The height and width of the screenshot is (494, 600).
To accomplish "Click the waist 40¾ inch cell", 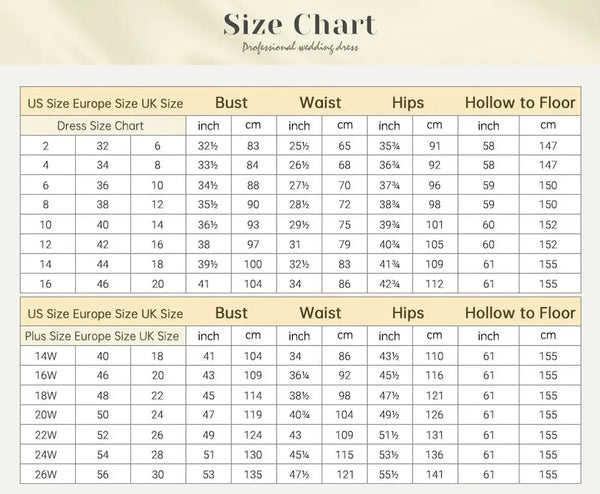I will (299, 415).
